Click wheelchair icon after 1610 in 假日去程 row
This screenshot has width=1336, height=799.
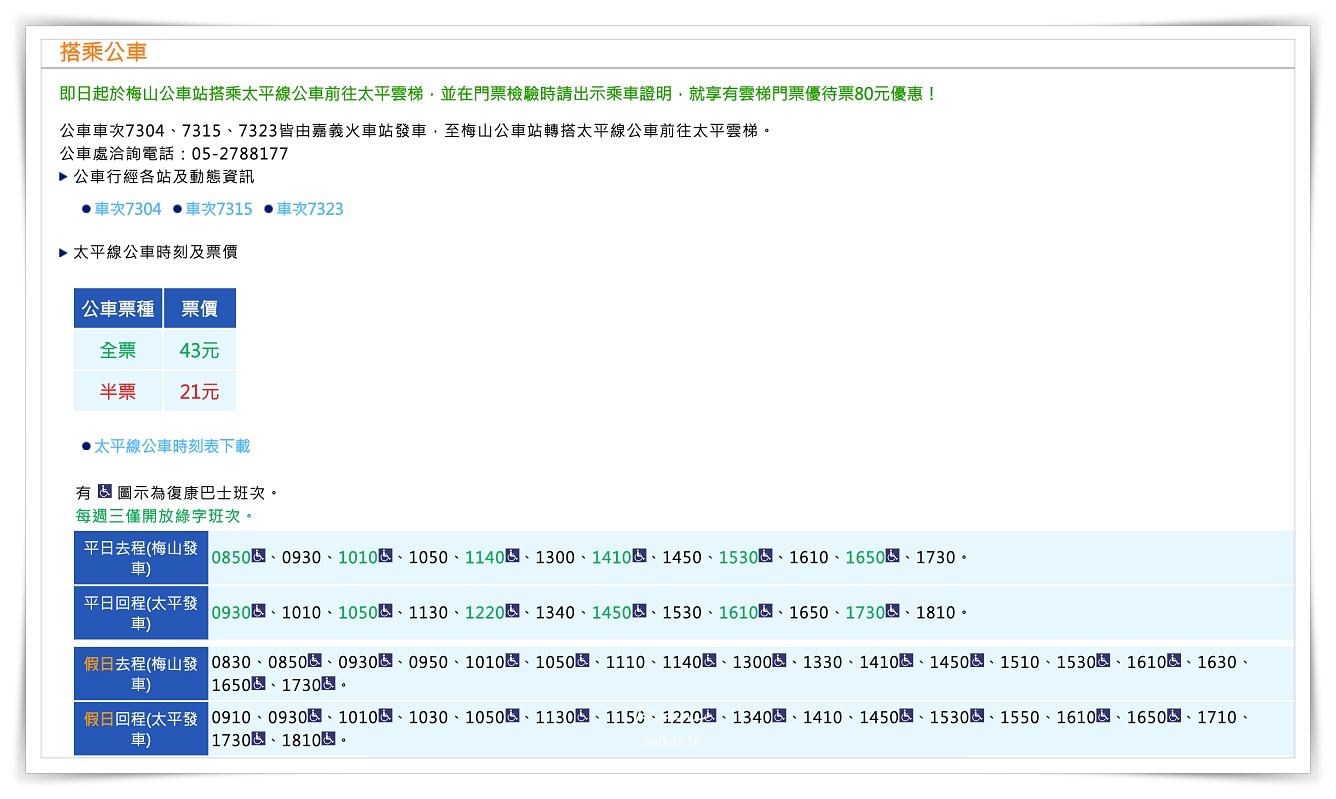click(x=1174, y=661)
